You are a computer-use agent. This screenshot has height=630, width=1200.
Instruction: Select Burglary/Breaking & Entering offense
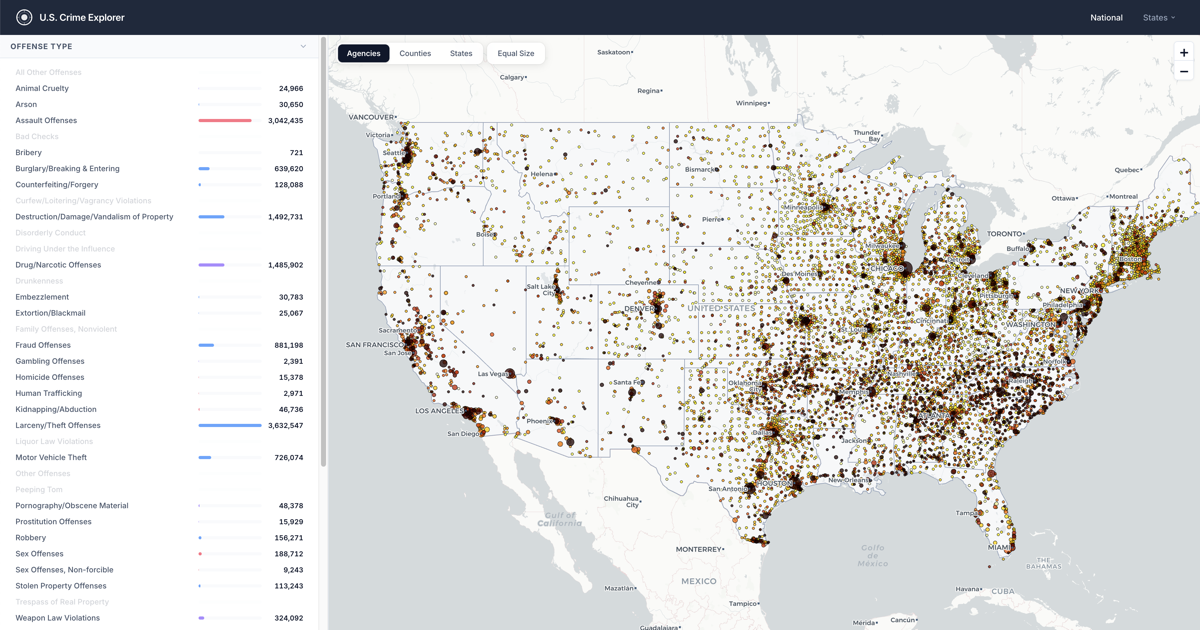click(x=159, y=168)
